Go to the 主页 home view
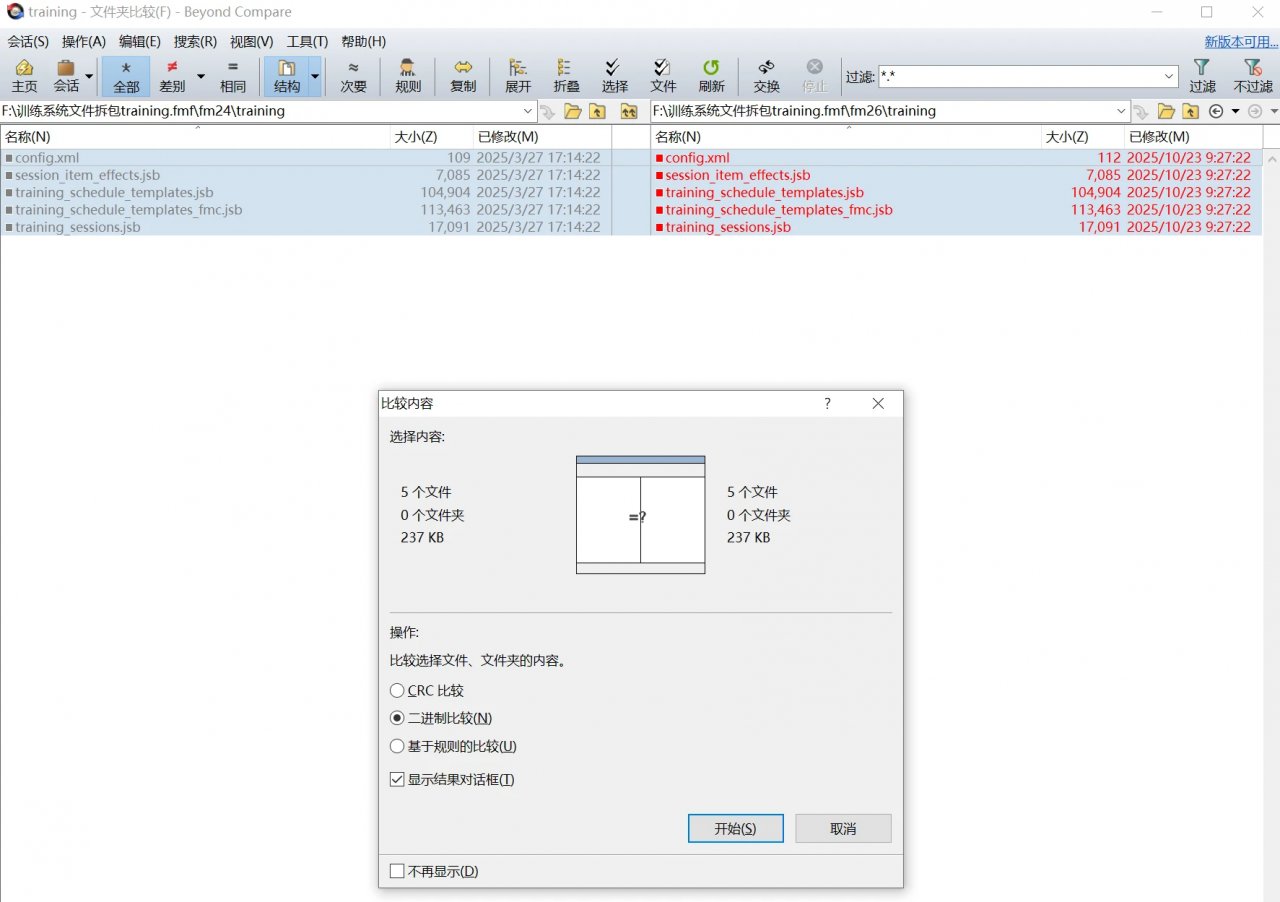Image resolution: width=1280 pixels, height=902 pixels. (24, 76)
